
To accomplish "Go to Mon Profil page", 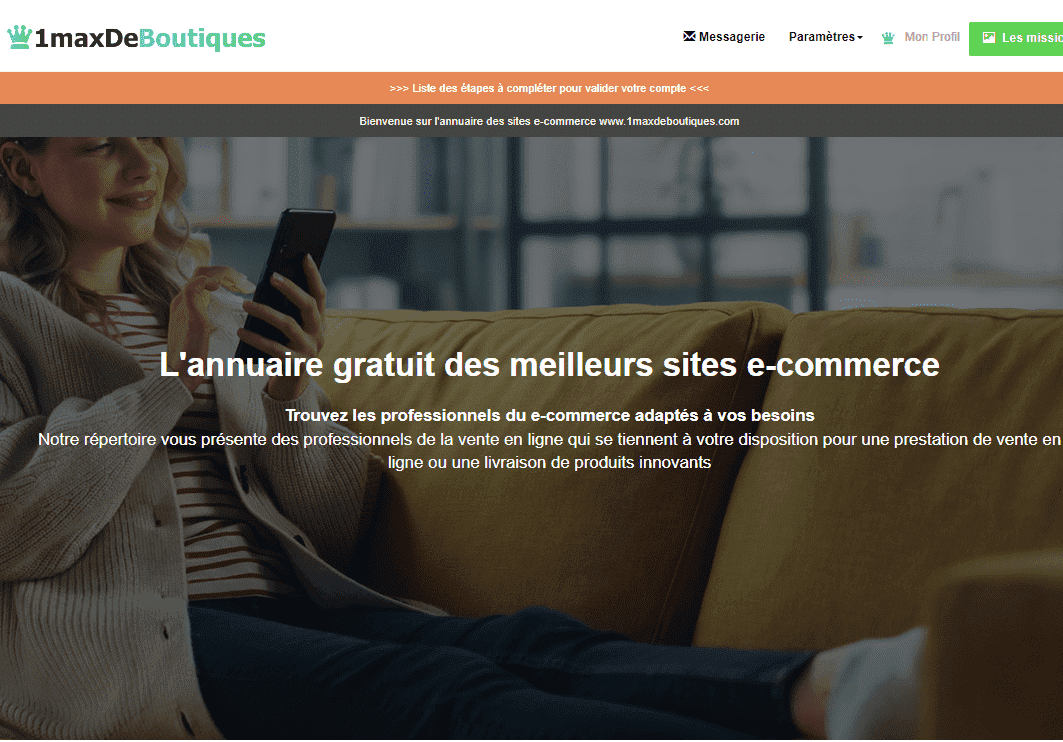I will (932, 37).
